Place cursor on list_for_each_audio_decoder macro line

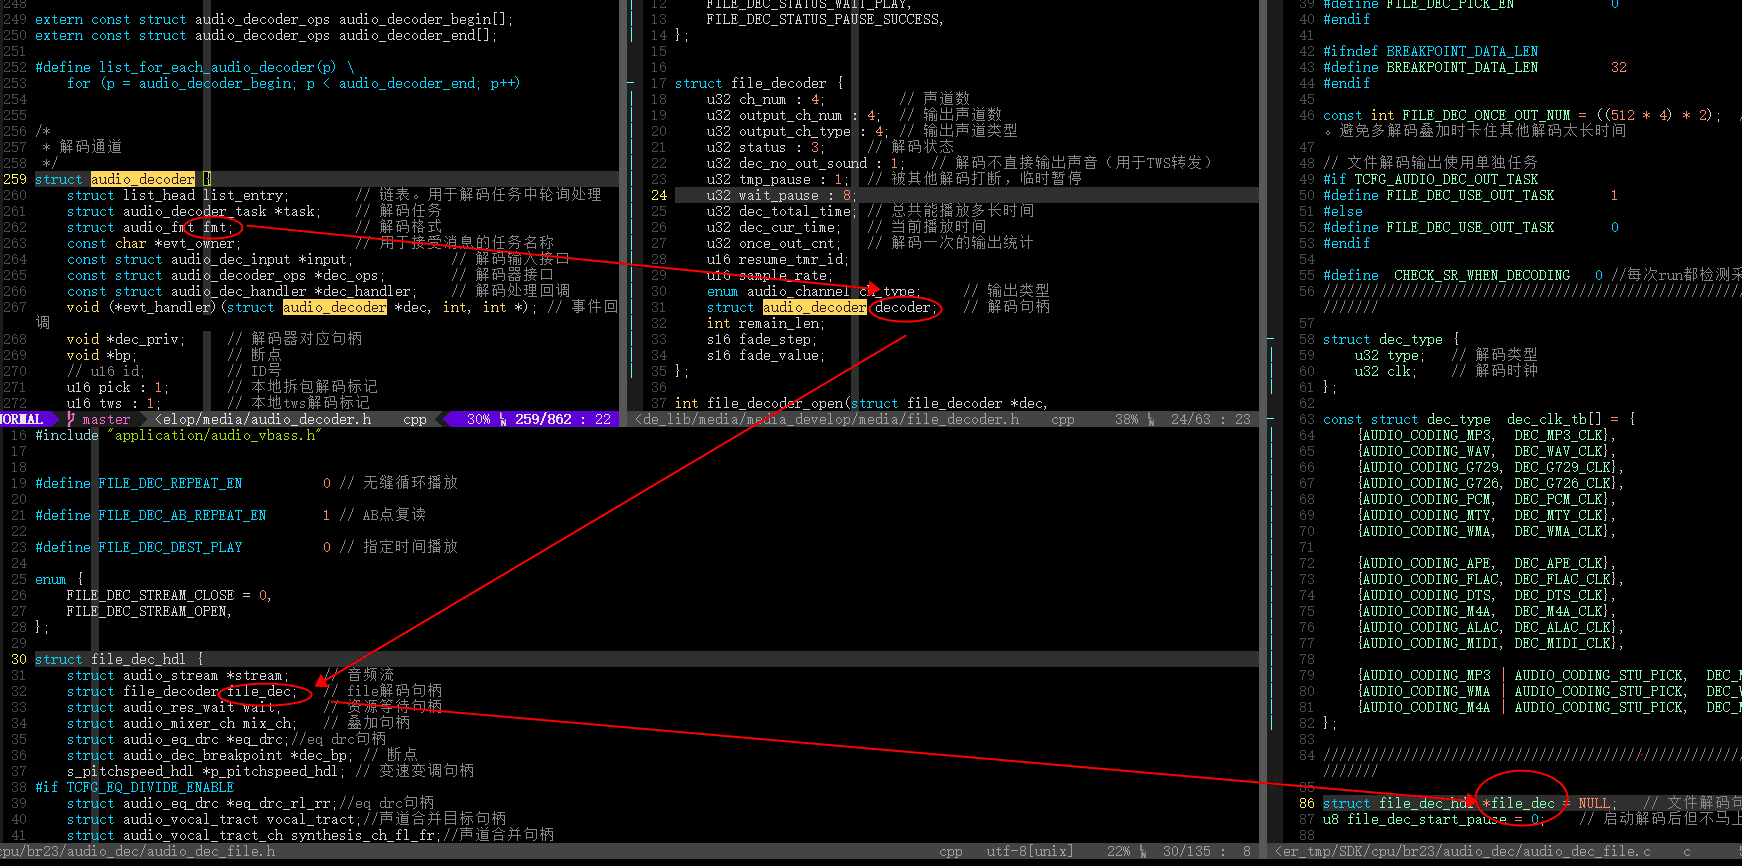coord(195,67)
